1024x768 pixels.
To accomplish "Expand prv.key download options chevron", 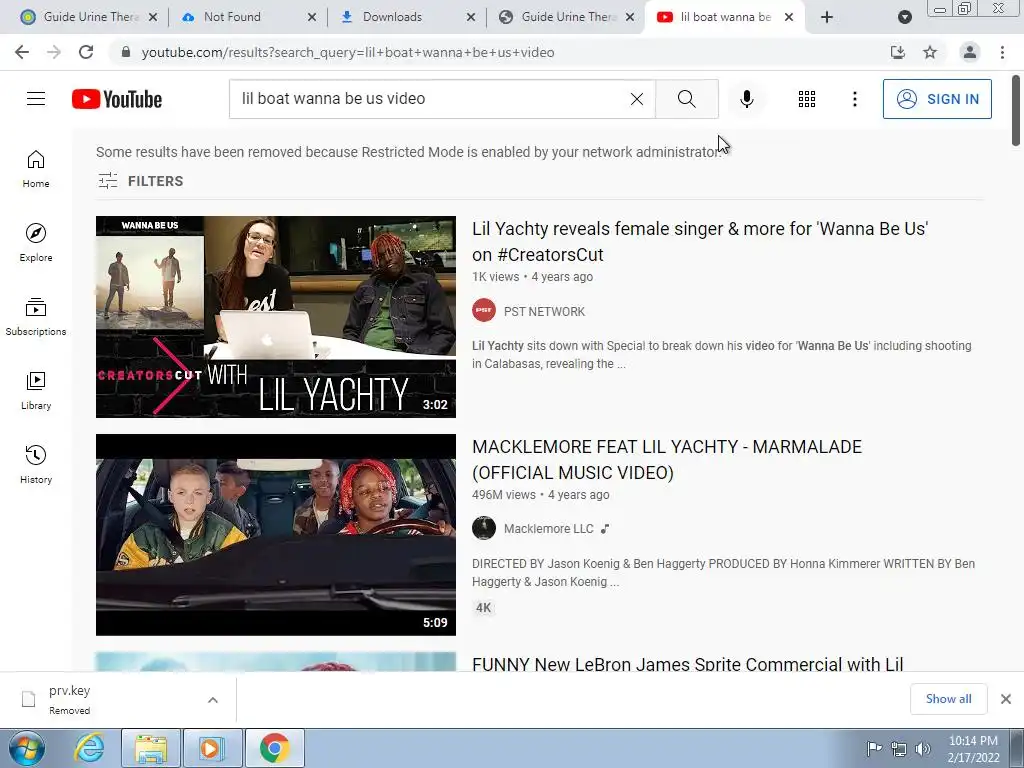I will point(213,700).
